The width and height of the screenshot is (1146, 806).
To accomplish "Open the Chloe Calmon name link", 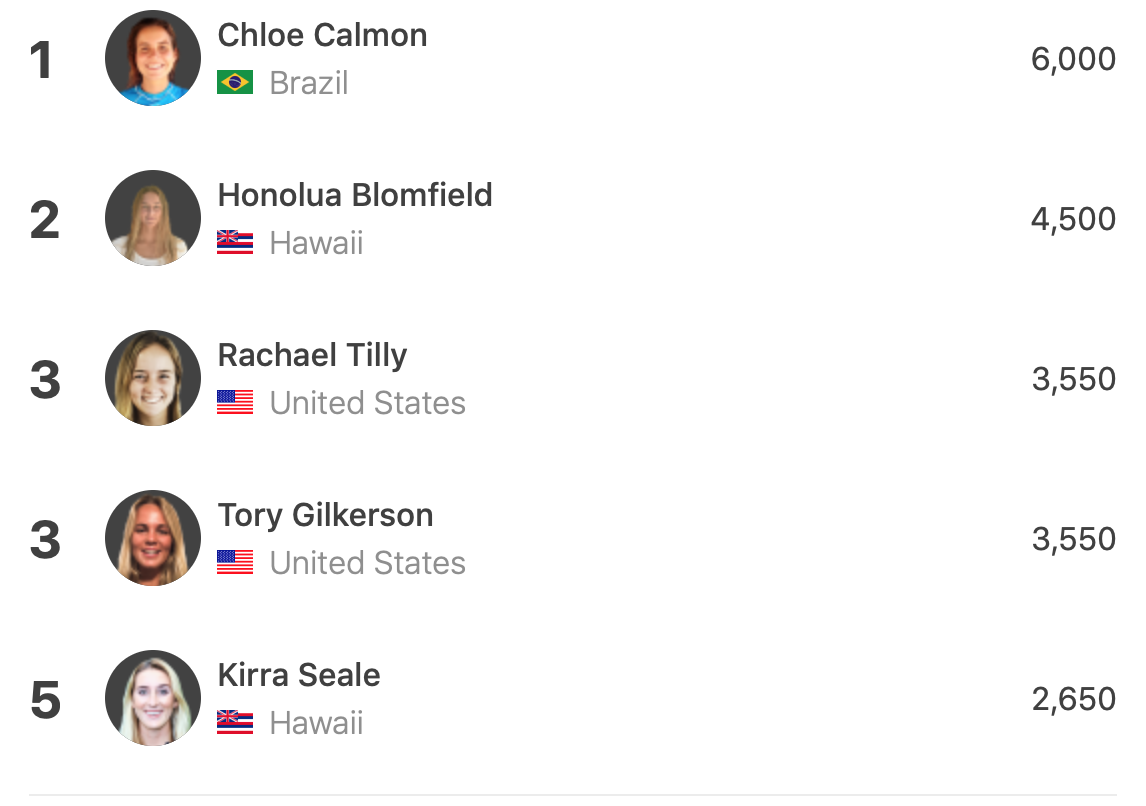I will [322, 36].
